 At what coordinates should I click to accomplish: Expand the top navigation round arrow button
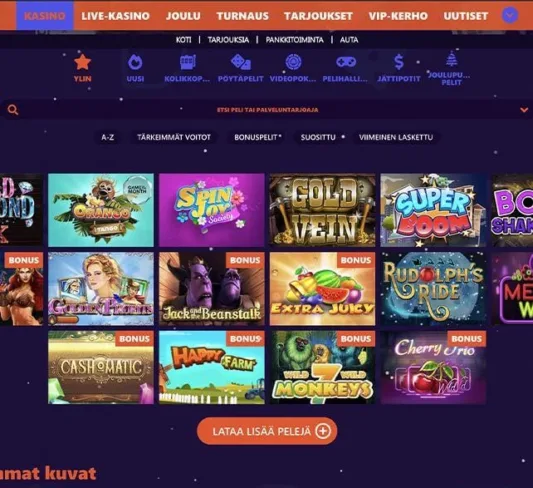click(x=510, y=15)
